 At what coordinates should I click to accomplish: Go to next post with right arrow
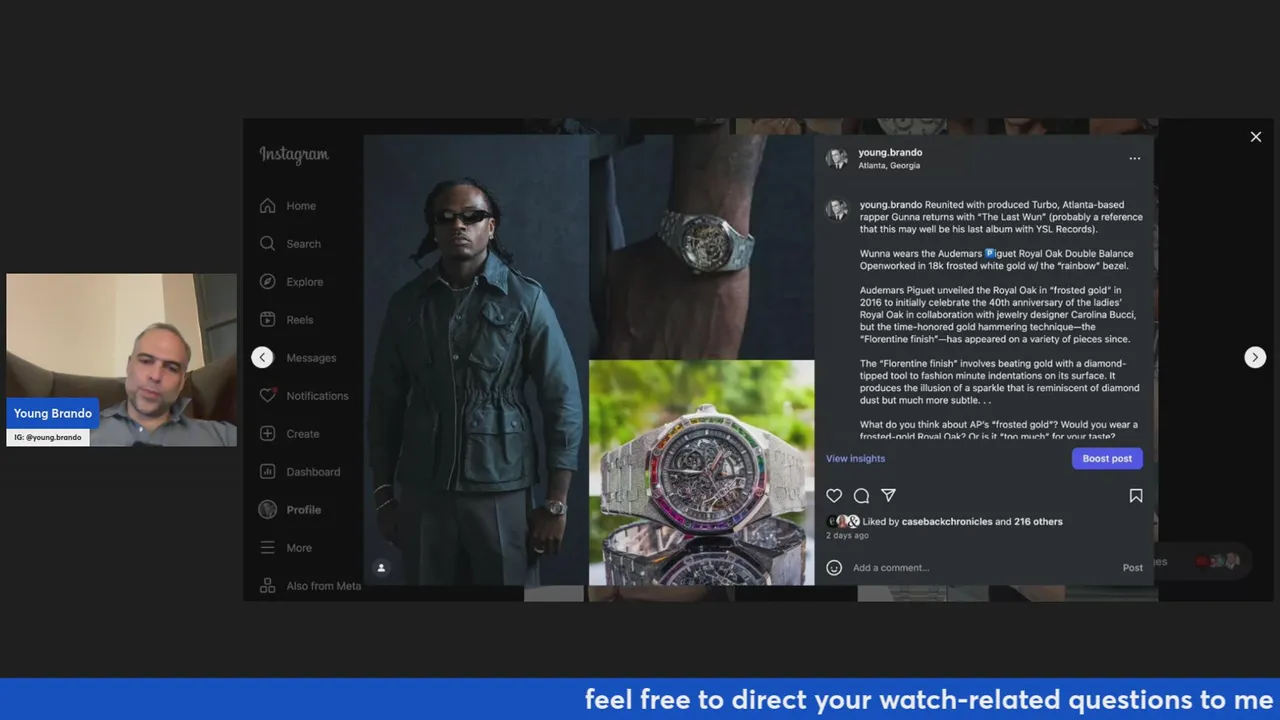click(x=1255, y=357)
